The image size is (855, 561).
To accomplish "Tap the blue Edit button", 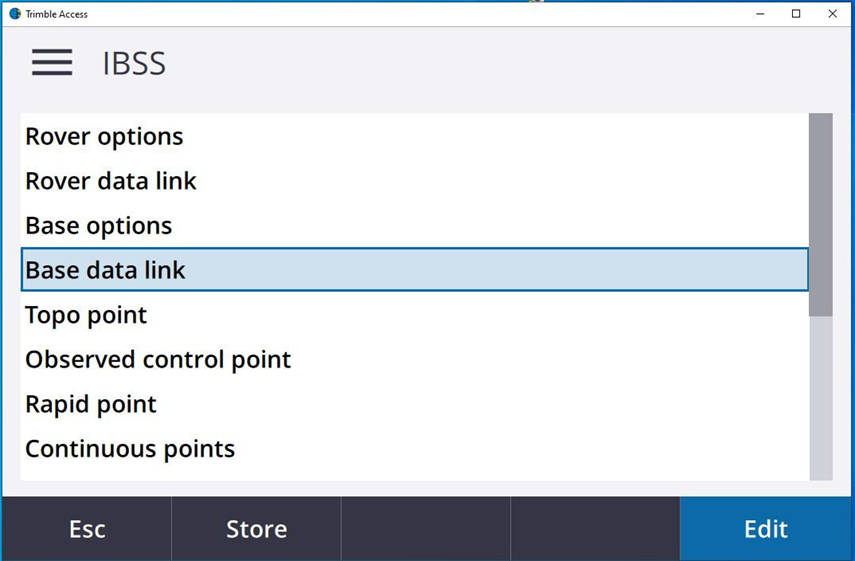I will pyautogui.click(x=766, y=529).
